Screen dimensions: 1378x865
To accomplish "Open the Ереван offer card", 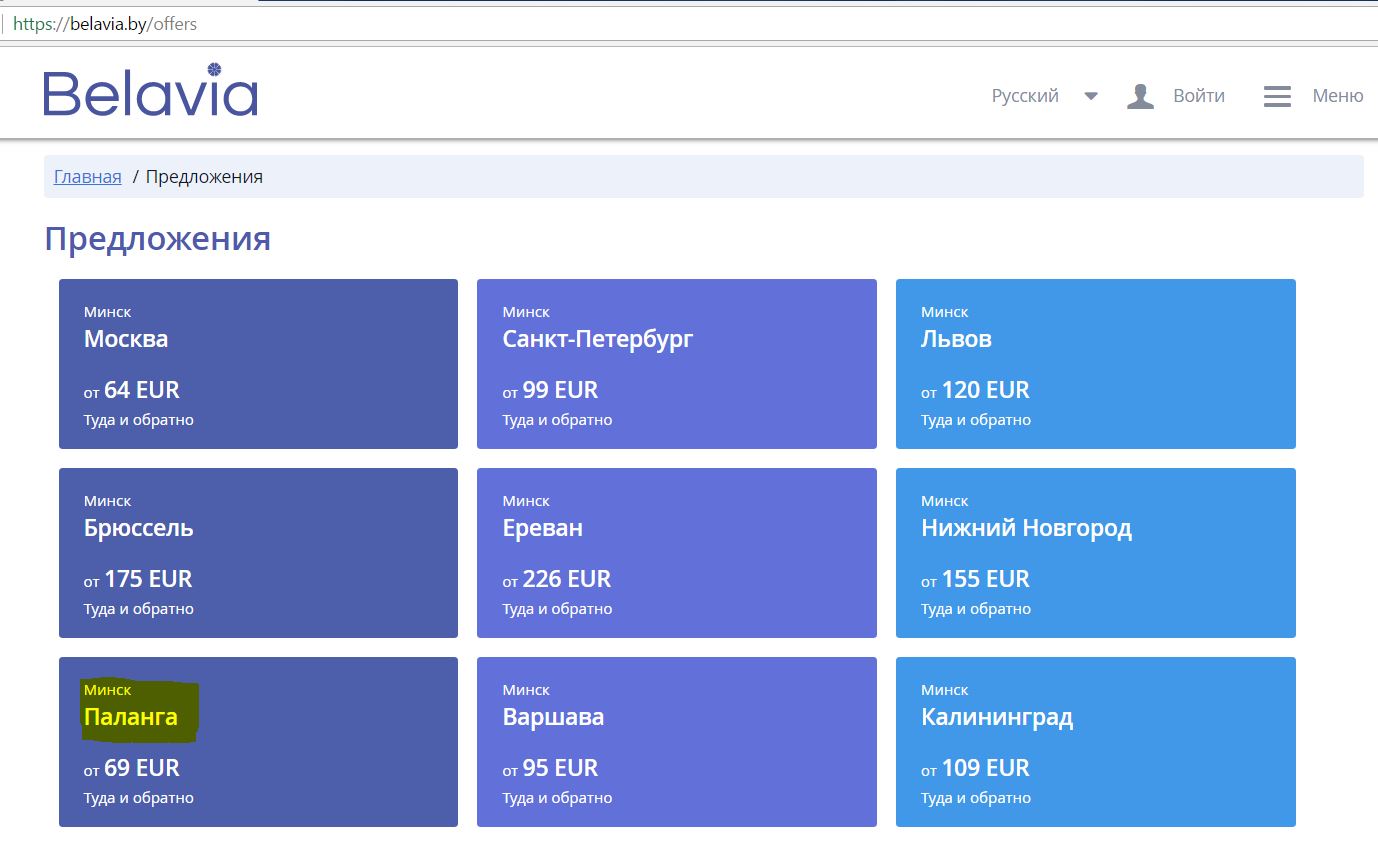I will 677,553.
